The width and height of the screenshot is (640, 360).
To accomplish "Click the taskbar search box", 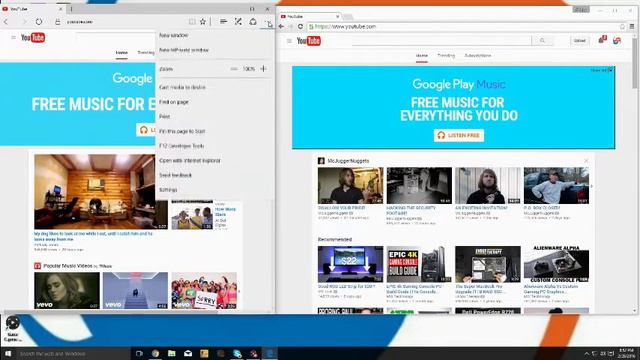I will coord(73,353).
